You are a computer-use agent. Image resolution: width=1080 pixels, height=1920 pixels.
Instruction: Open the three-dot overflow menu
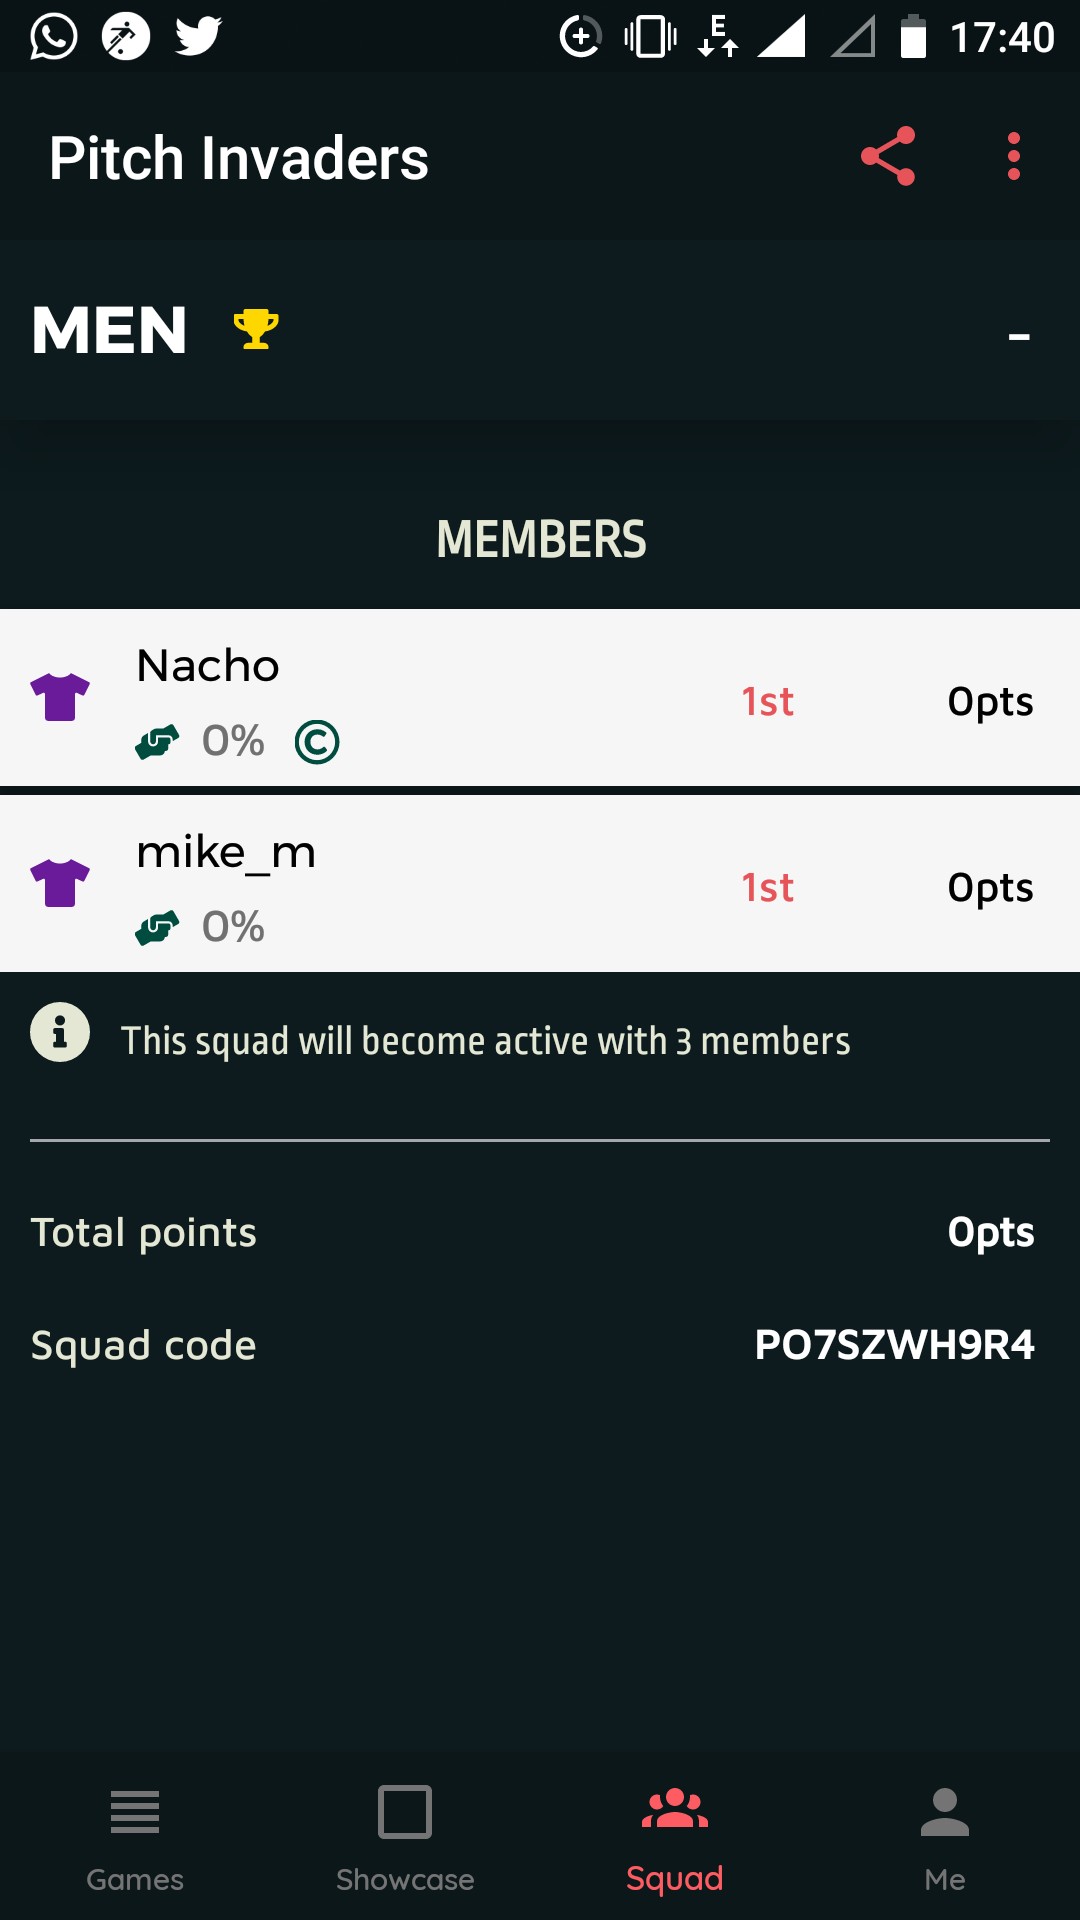click(x=1013, y=156)
